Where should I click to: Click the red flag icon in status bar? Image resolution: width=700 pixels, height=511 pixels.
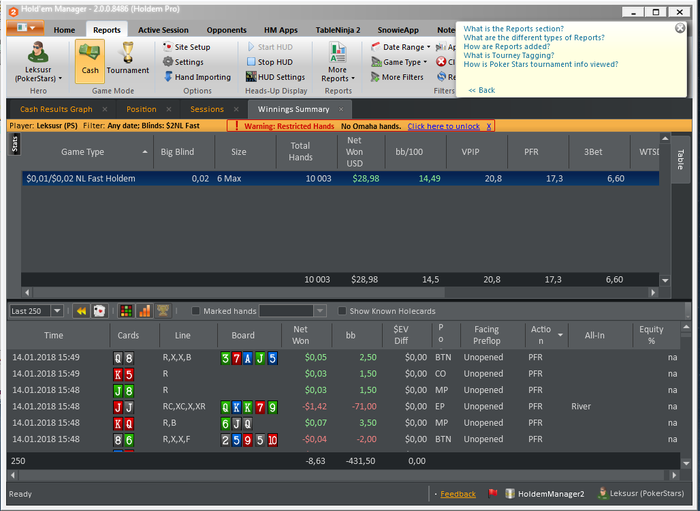[x=492, y=494]
